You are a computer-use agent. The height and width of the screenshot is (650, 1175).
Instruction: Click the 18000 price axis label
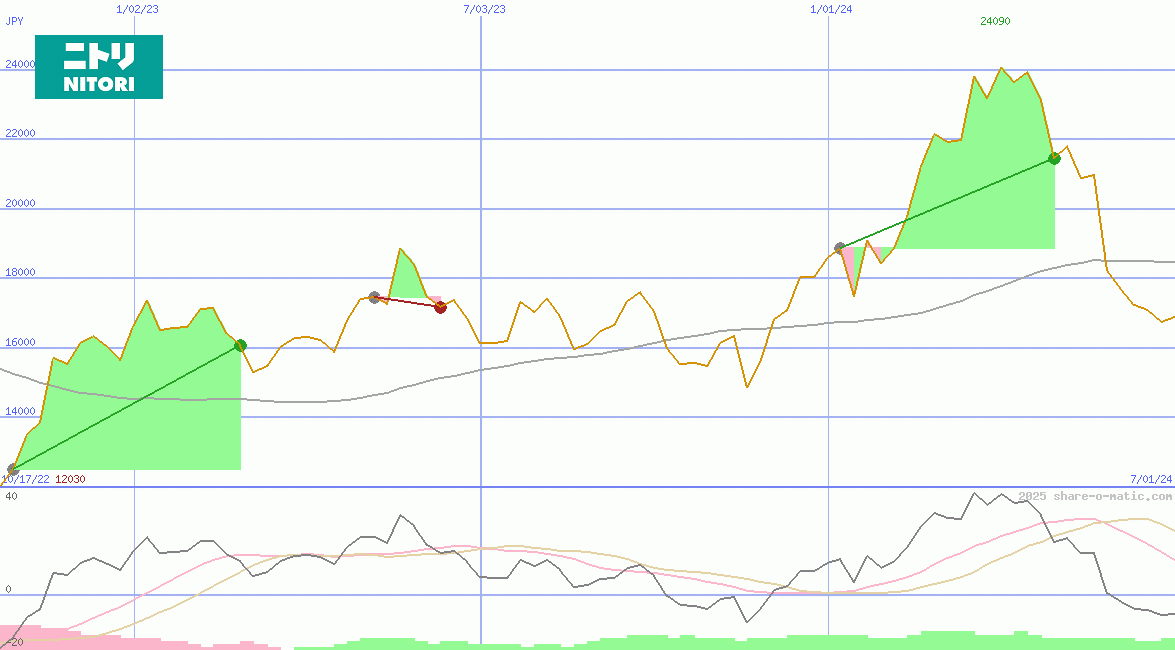pos(20,272)
